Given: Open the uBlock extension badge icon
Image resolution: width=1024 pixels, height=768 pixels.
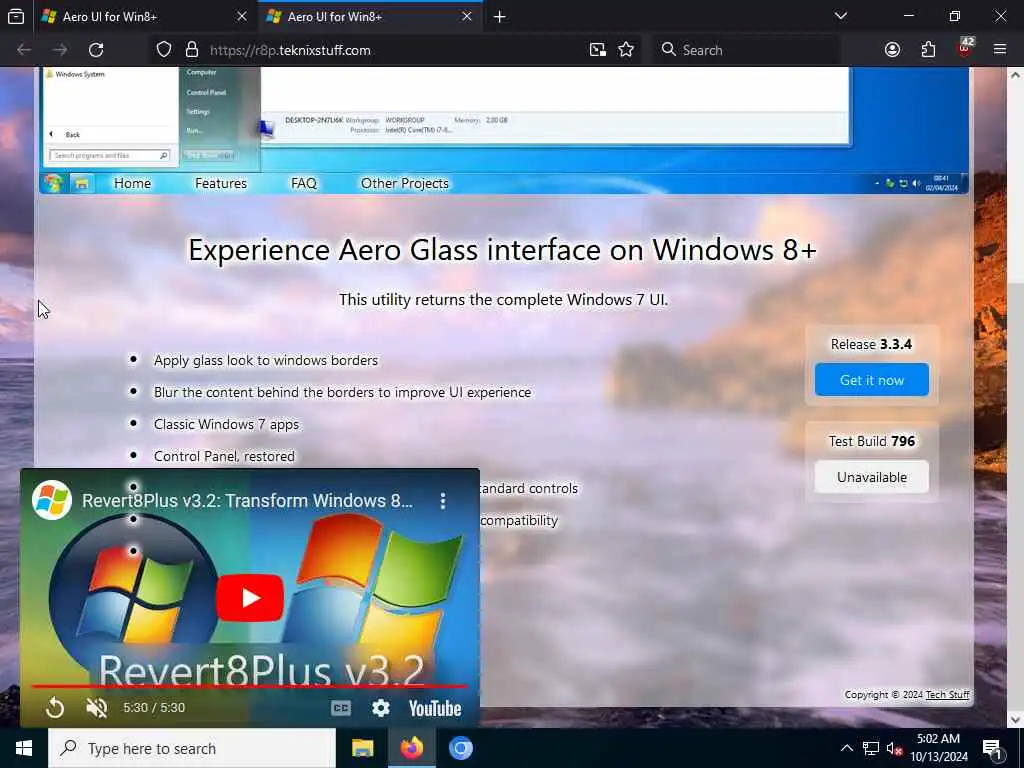Looking at the screenshot, I should 965,48.
